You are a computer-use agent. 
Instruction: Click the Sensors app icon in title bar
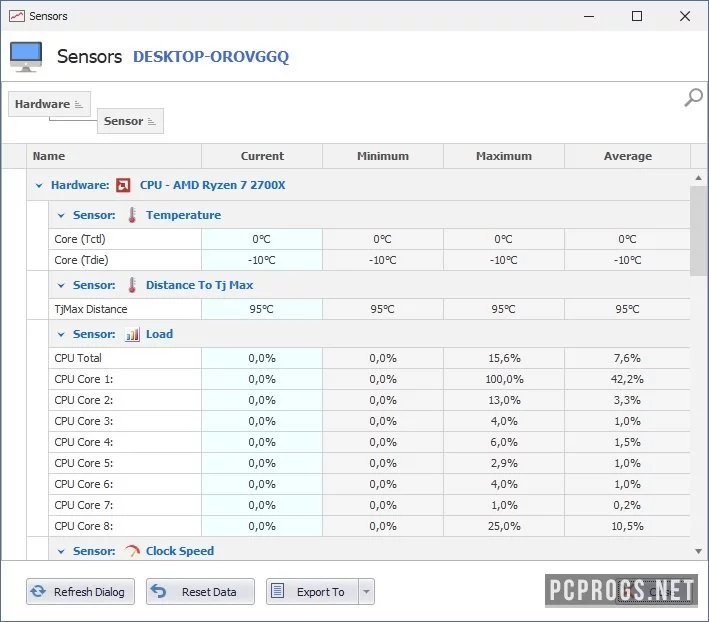coord(17,16)
